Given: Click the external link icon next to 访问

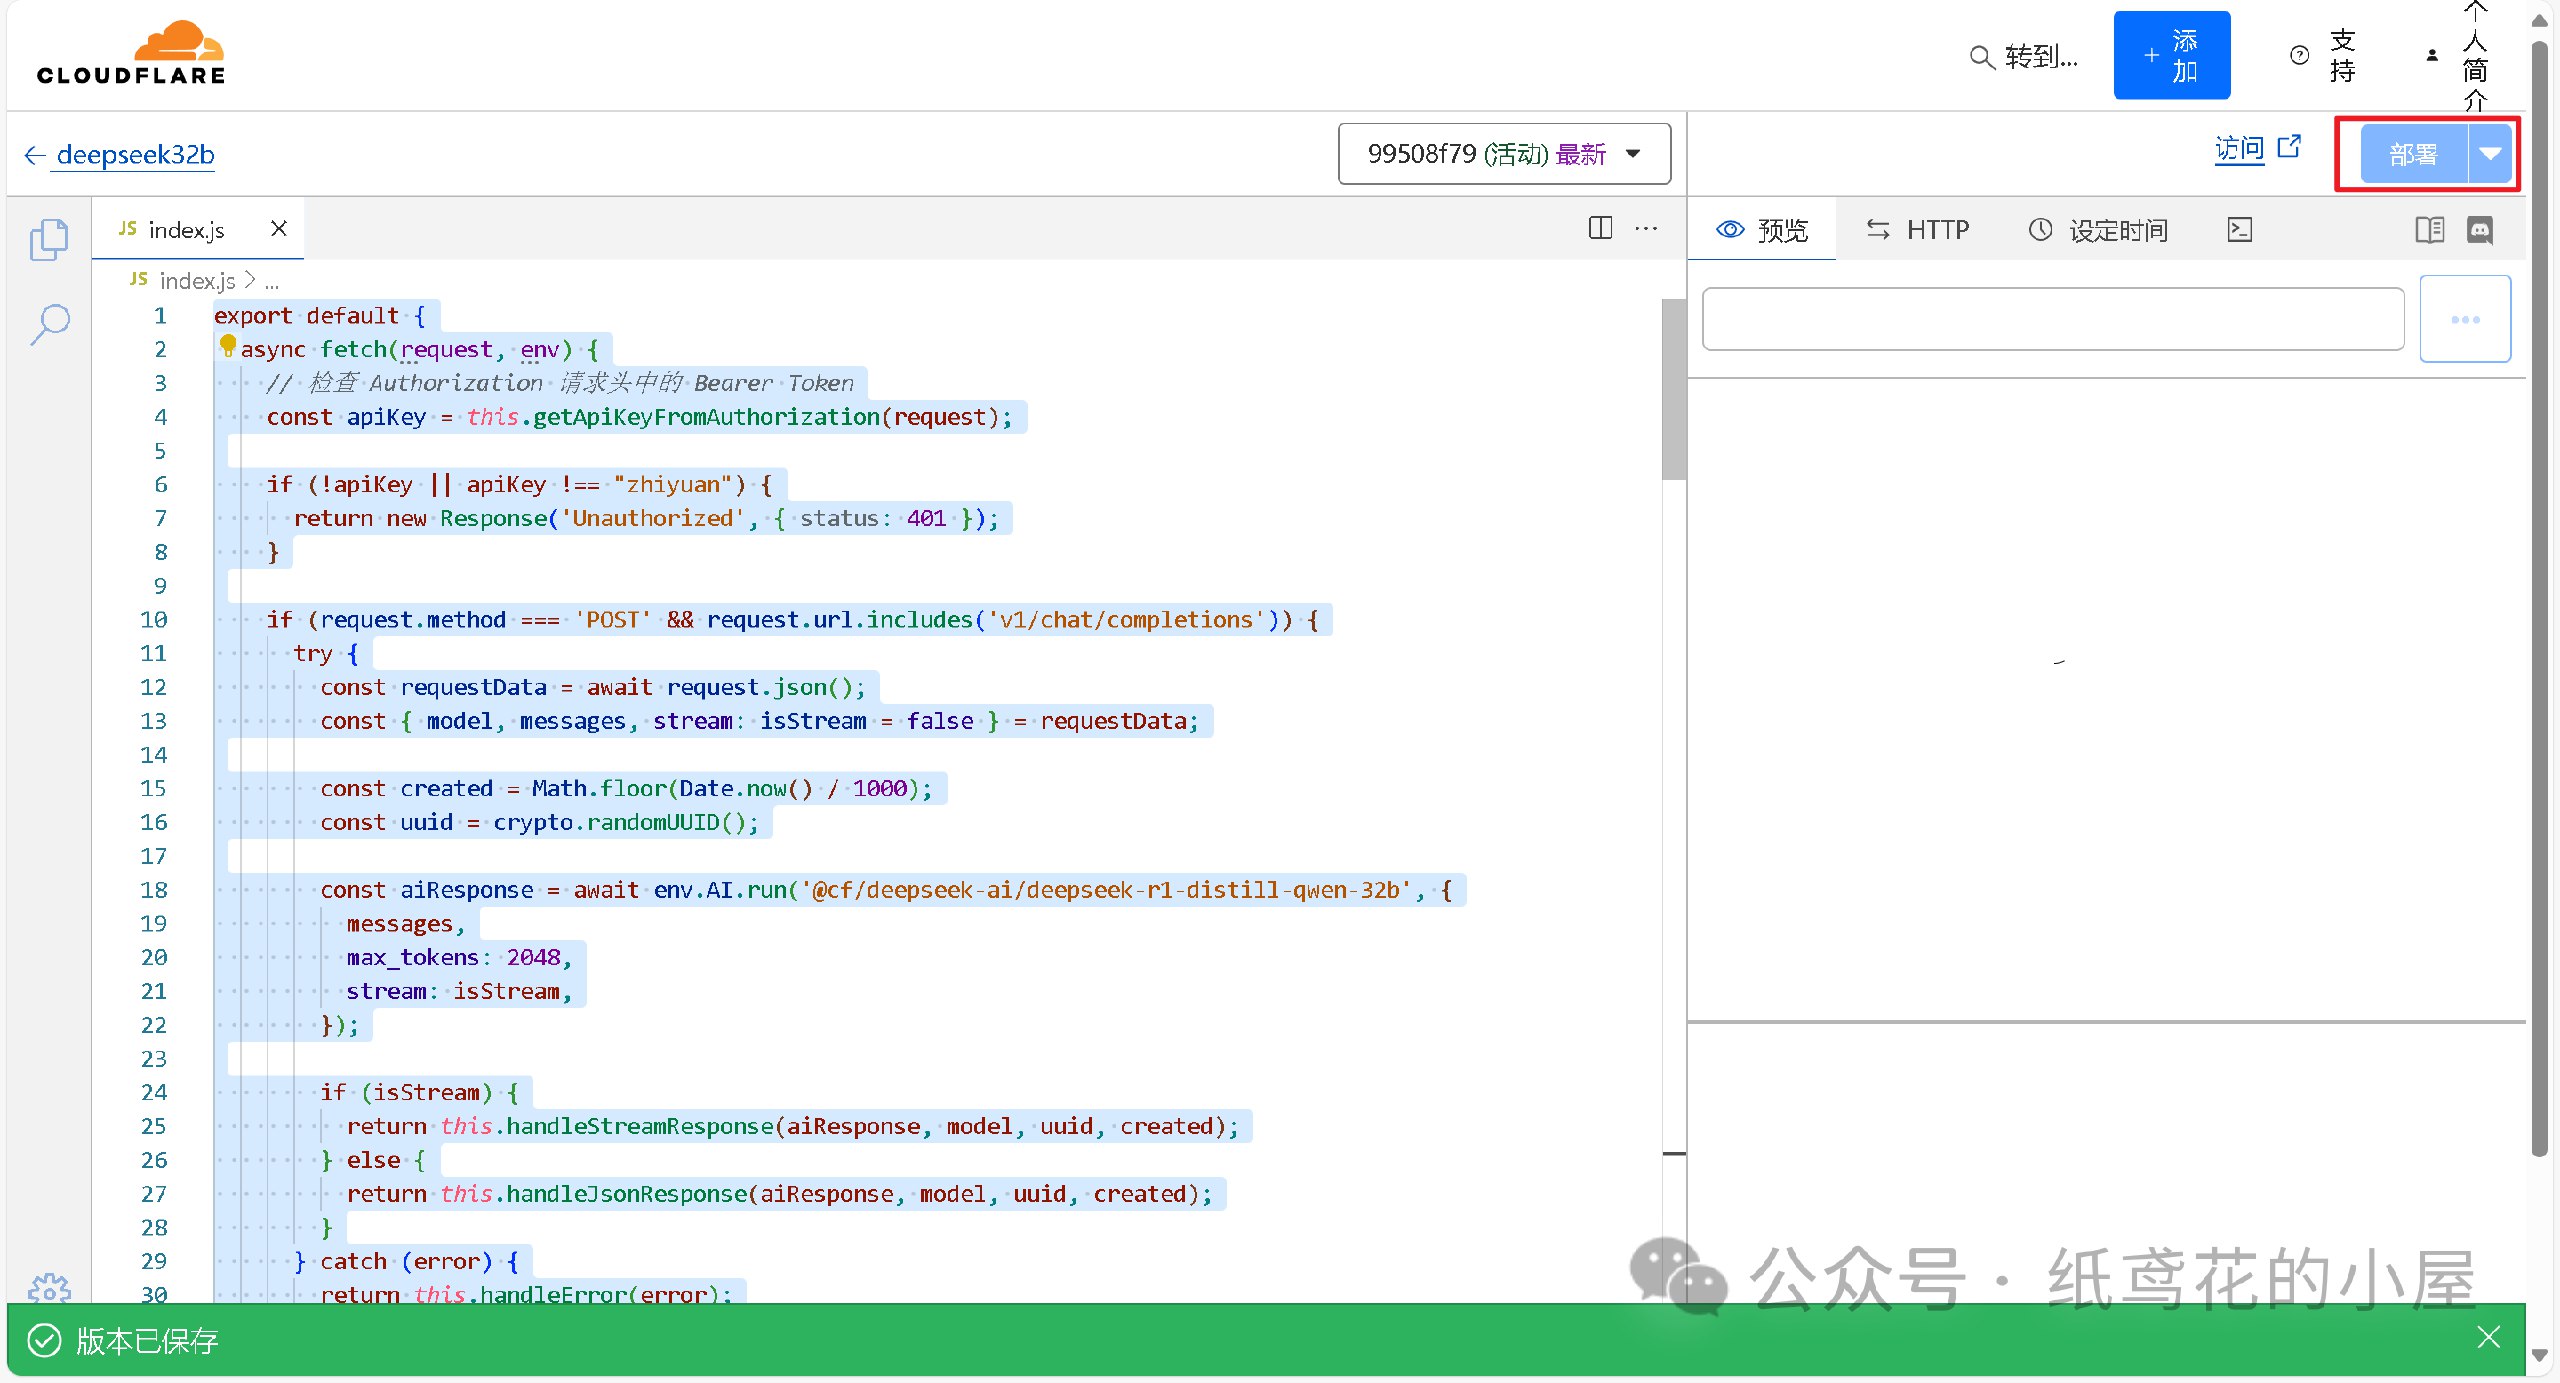Looking at the screenshot, I should click(2289, 147).
